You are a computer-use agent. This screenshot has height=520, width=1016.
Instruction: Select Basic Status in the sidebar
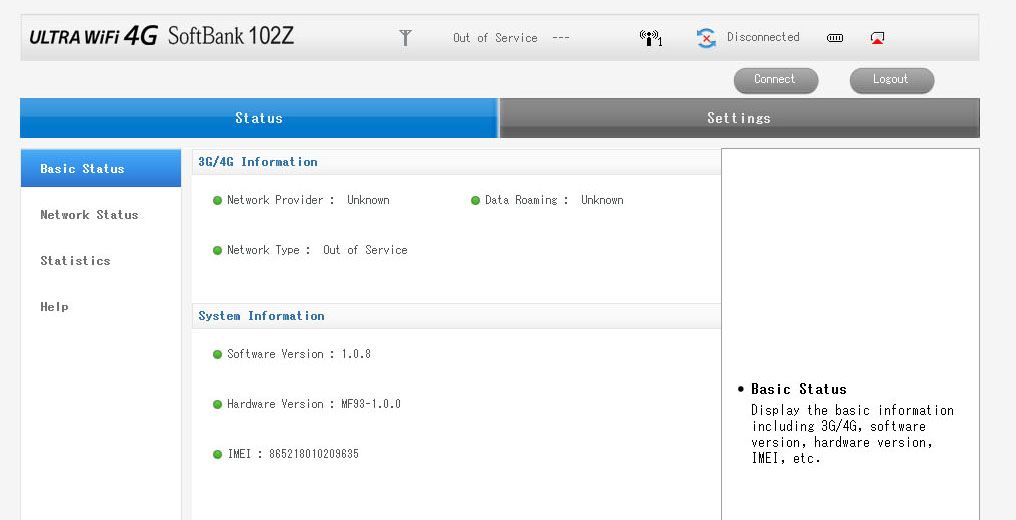click(82, 169)
